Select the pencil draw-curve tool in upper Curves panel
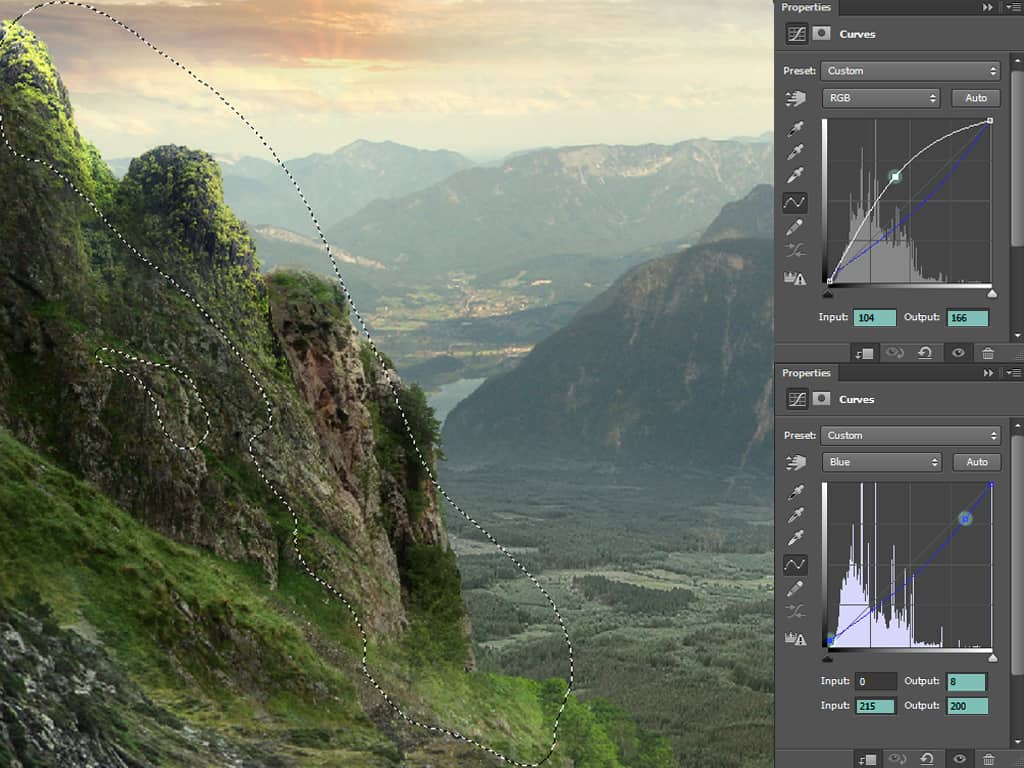This screenshot has width=1024, height=768. (x=795, y=227)
